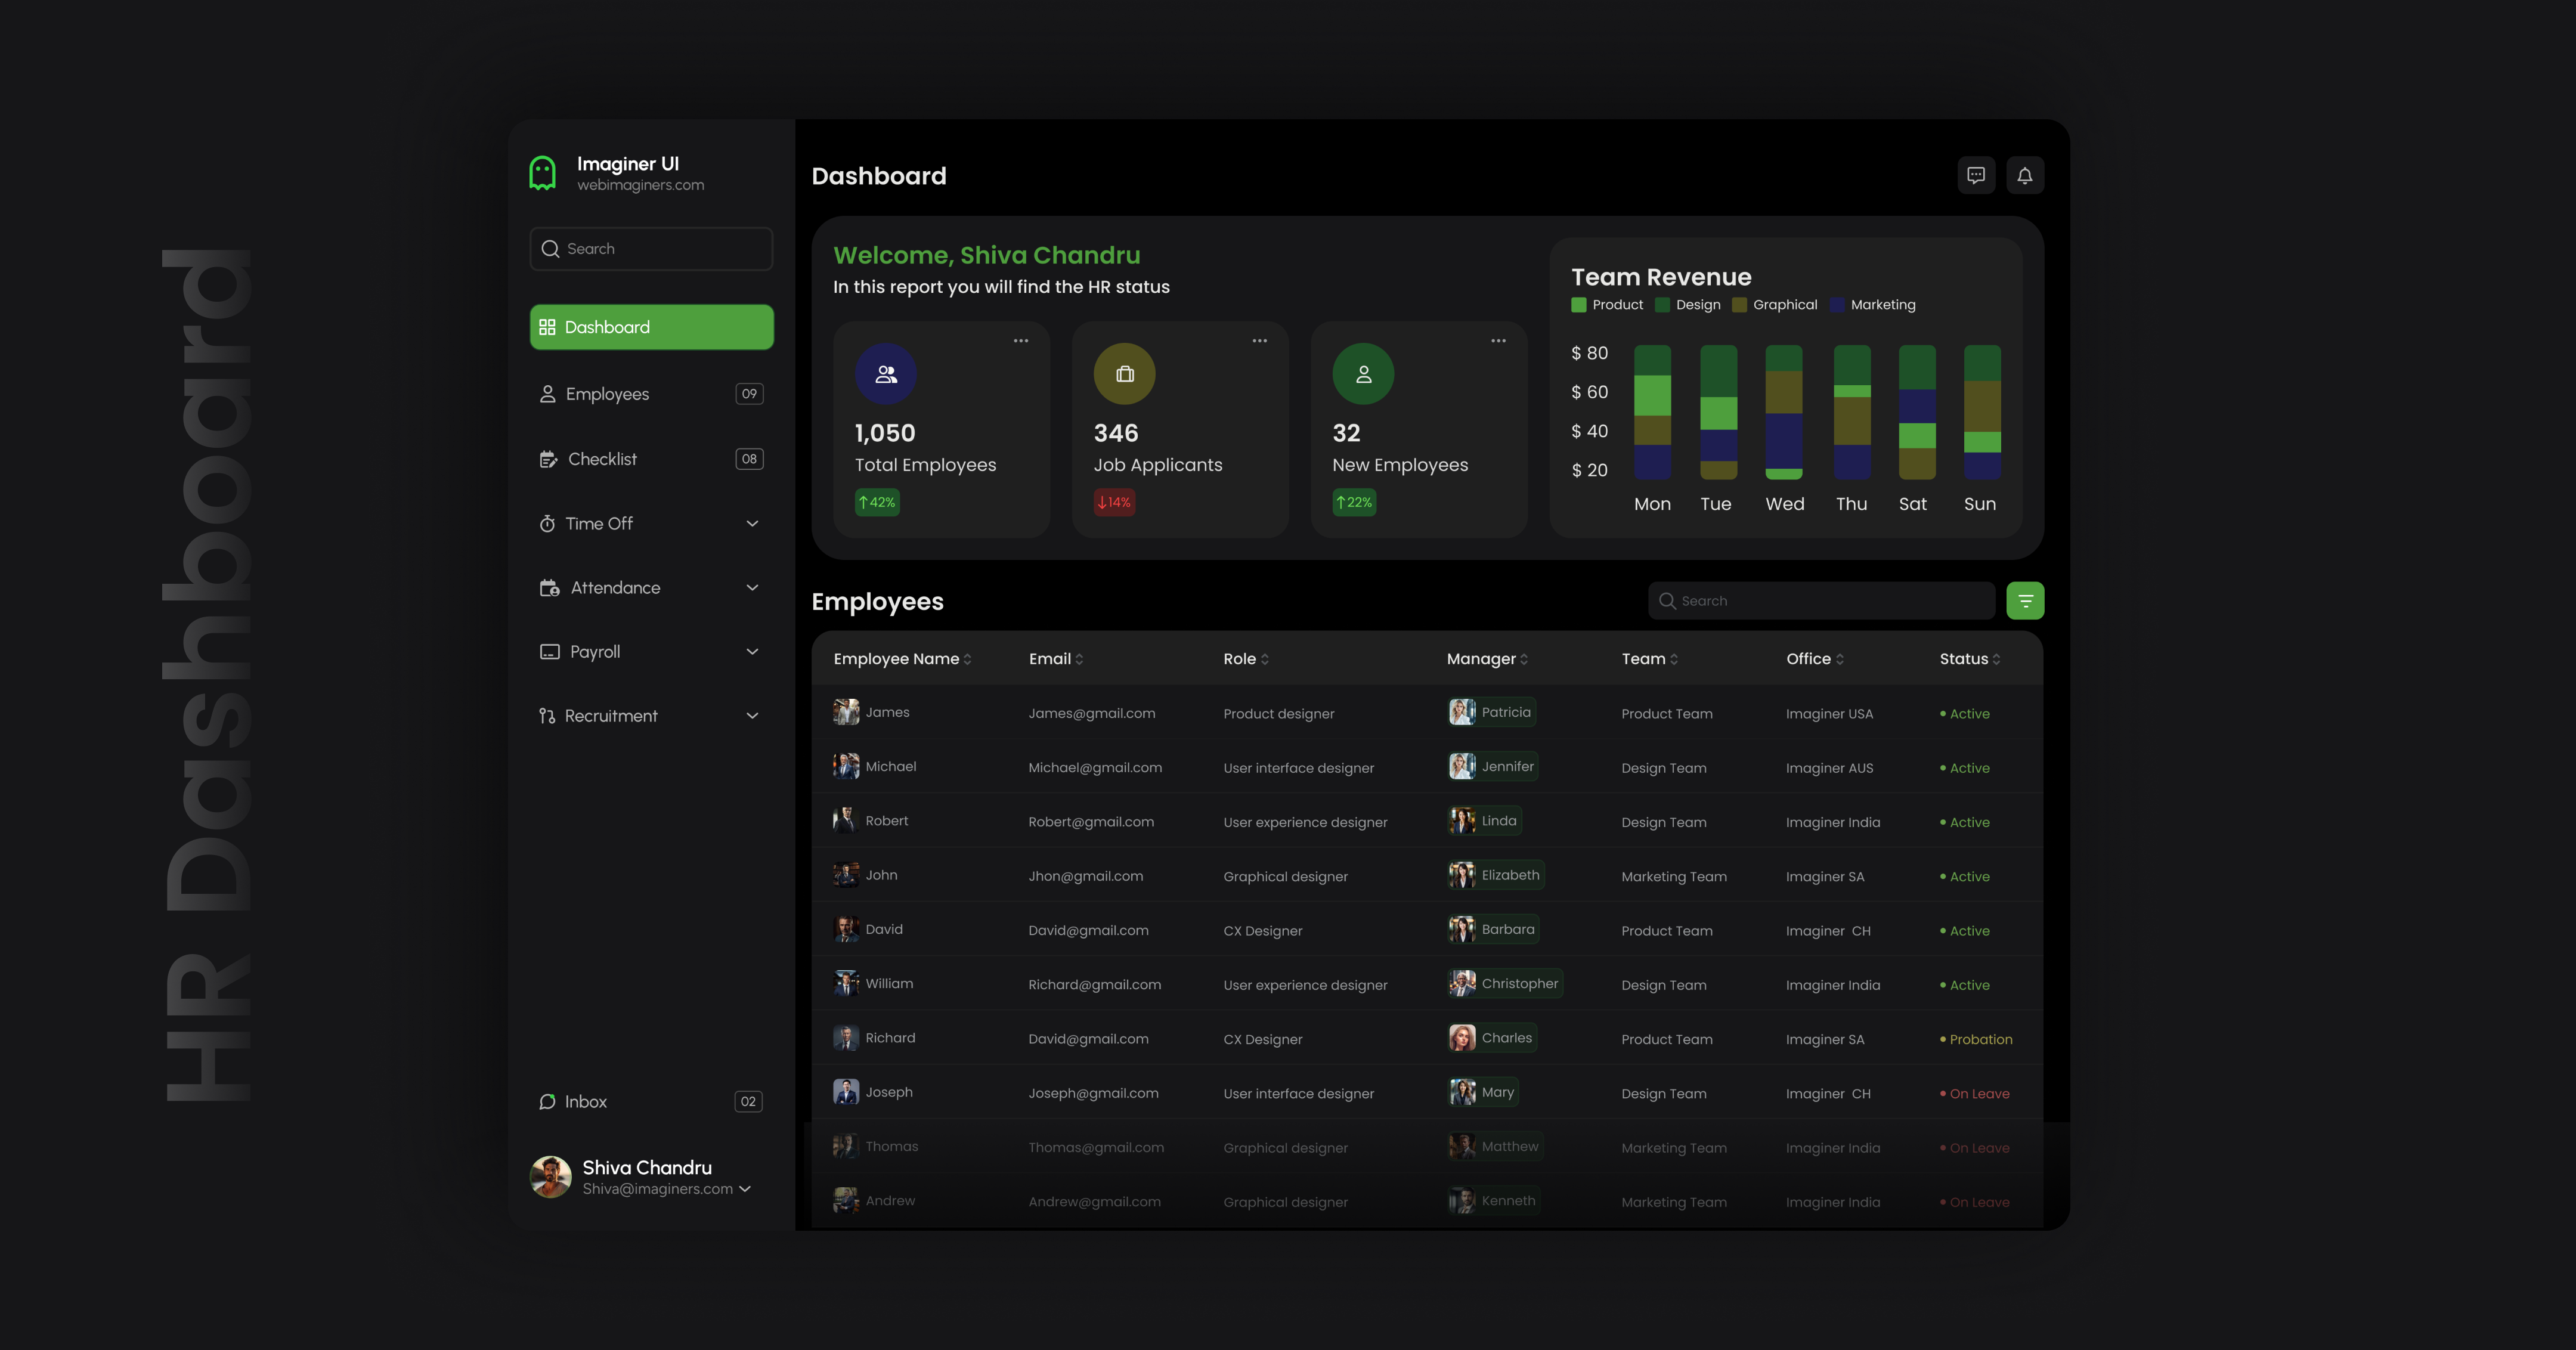
Task: Click the green filter button
Action: pos(2025,601)
